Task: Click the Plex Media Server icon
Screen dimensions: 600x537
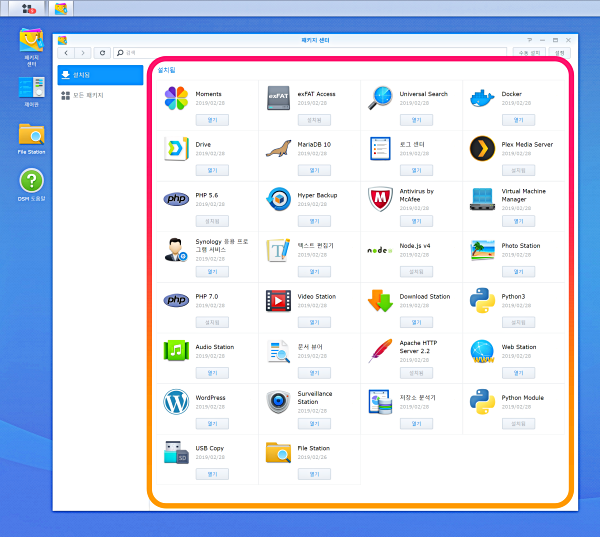Action: pos(482,149)
